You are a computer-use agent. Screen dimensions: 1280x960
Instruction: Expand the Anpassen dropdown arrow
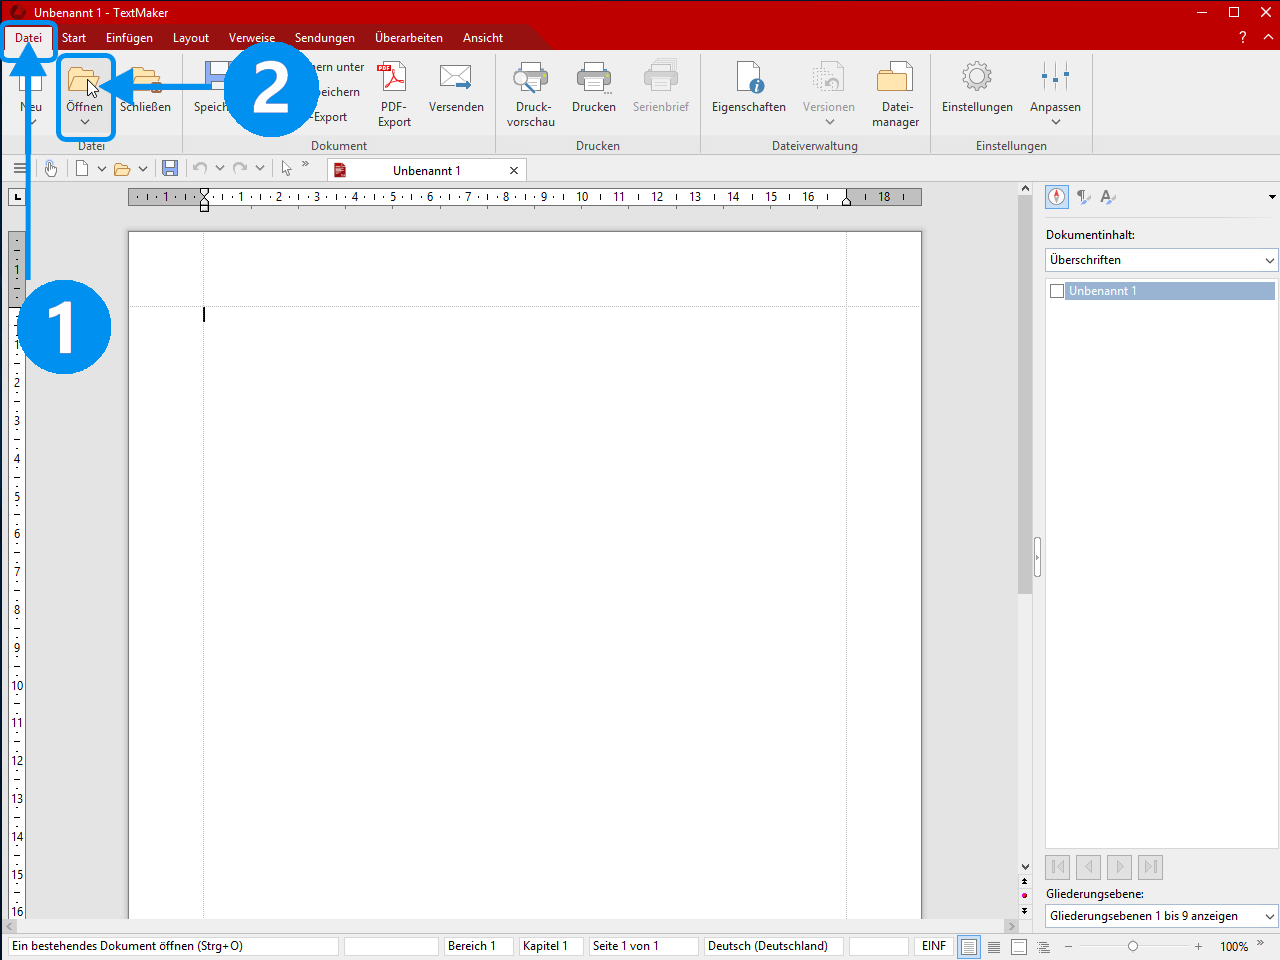(1056, 122)
